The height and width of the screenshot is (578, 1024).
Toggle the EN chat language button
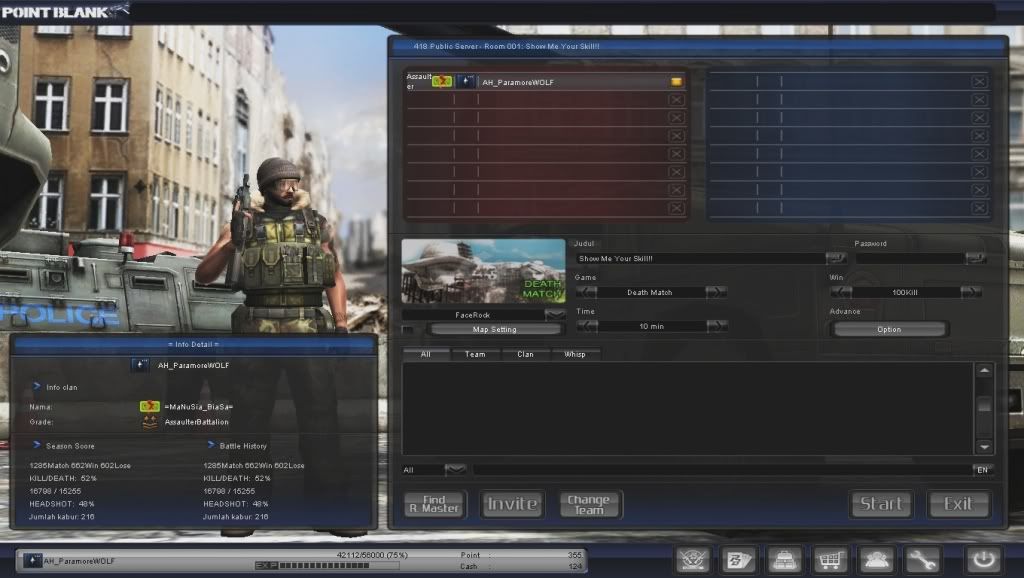(982, 470)
